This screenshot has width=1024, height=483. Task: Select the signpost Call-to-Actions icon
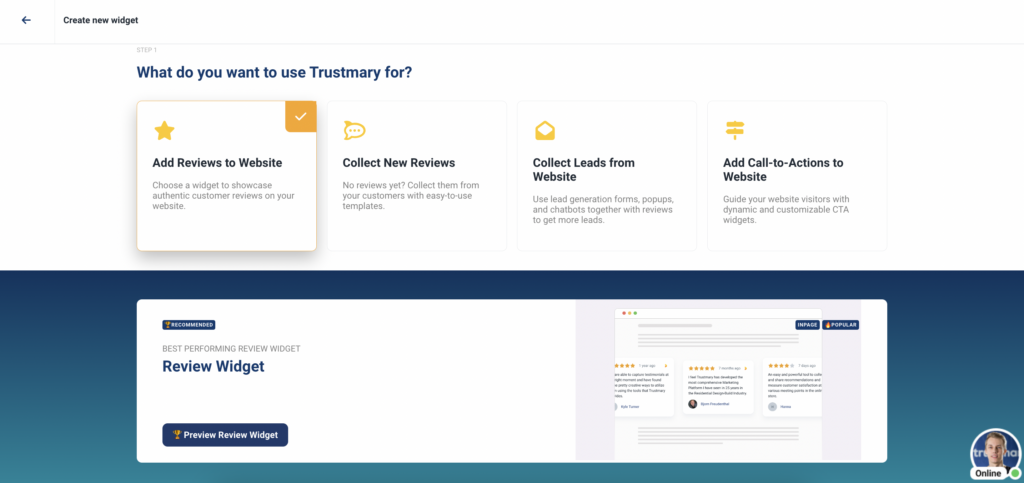pyautogui.click(x=735, y=131)
